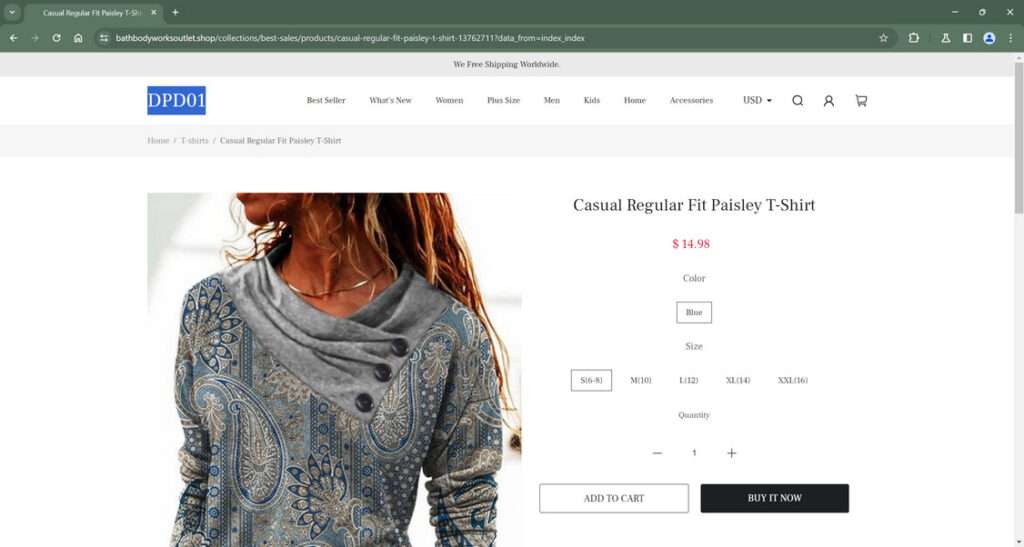Screen dimensions: 1024x547
Task: Select size M(10)
Action: (x=641, y=380)
